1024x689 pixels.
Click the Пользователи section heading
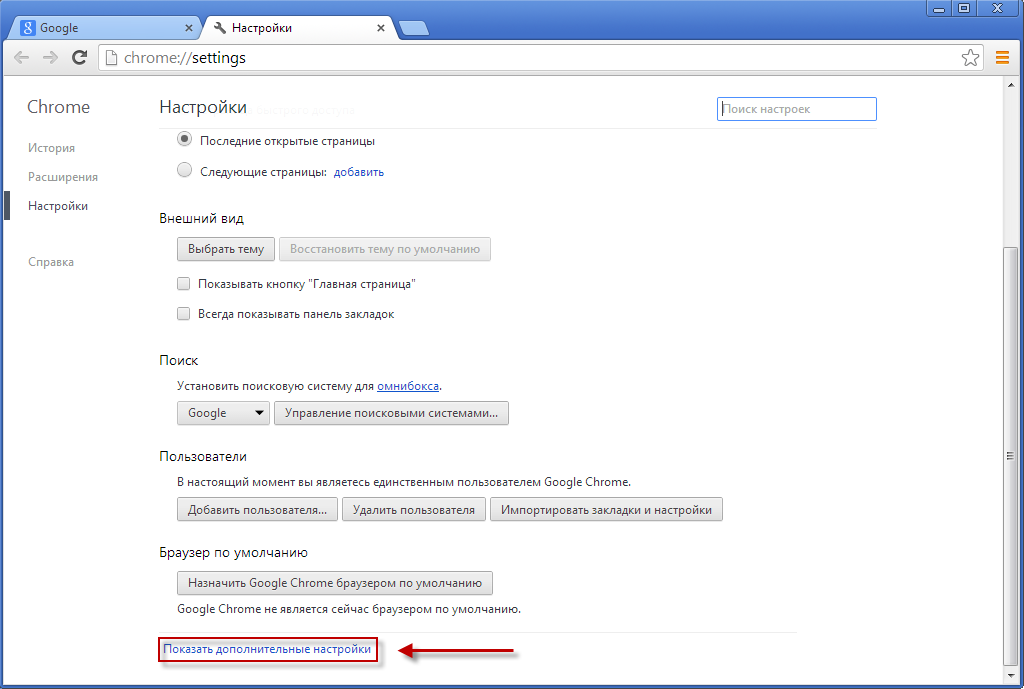[202, 456]
